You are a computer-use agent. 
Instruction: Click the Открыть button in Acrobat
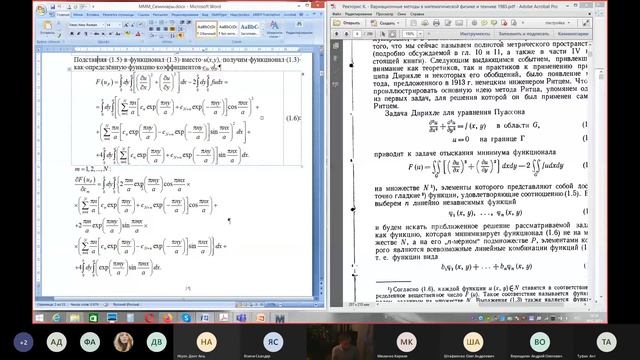click(347, 23)
